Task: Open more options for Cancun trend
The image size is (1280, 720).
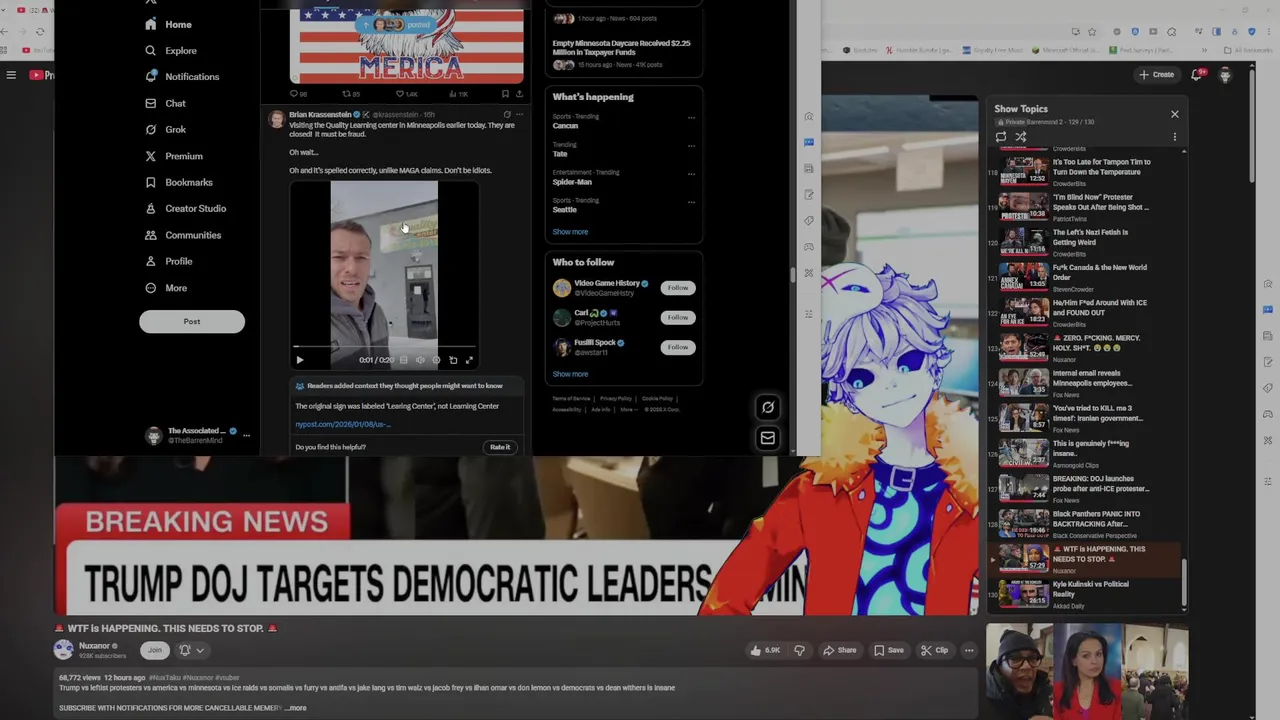Action: (691, 118)
